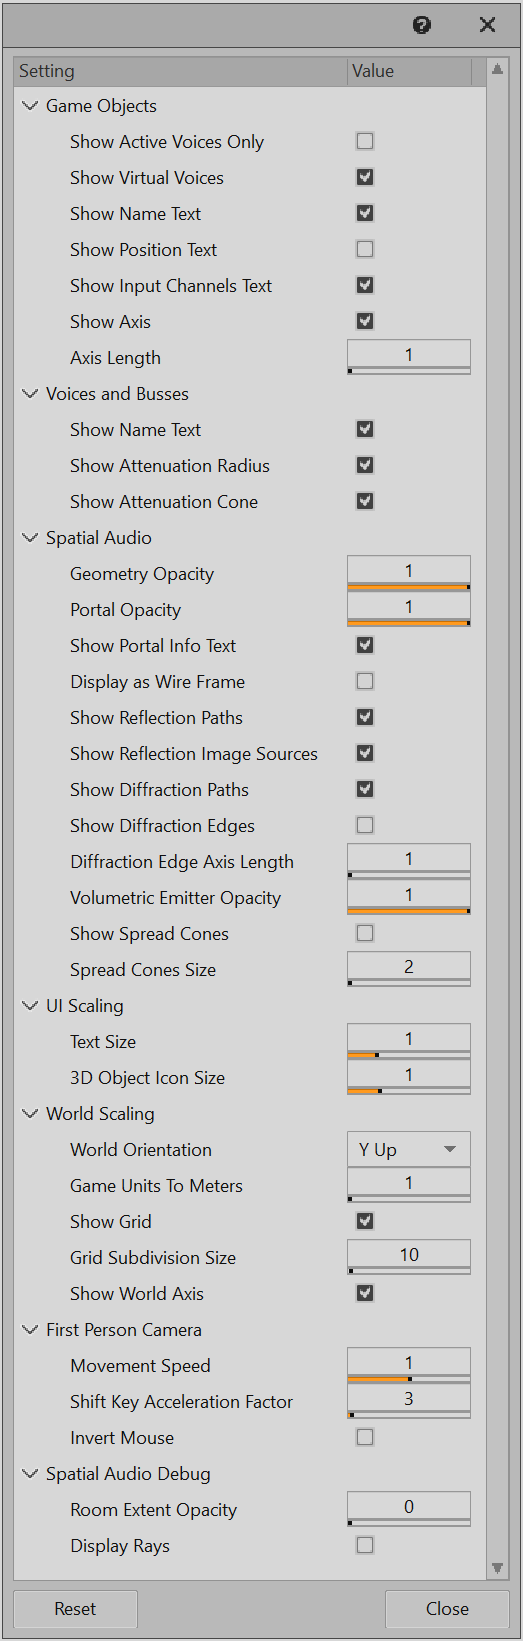Open the help question mark icon

(x=422, y=25)
